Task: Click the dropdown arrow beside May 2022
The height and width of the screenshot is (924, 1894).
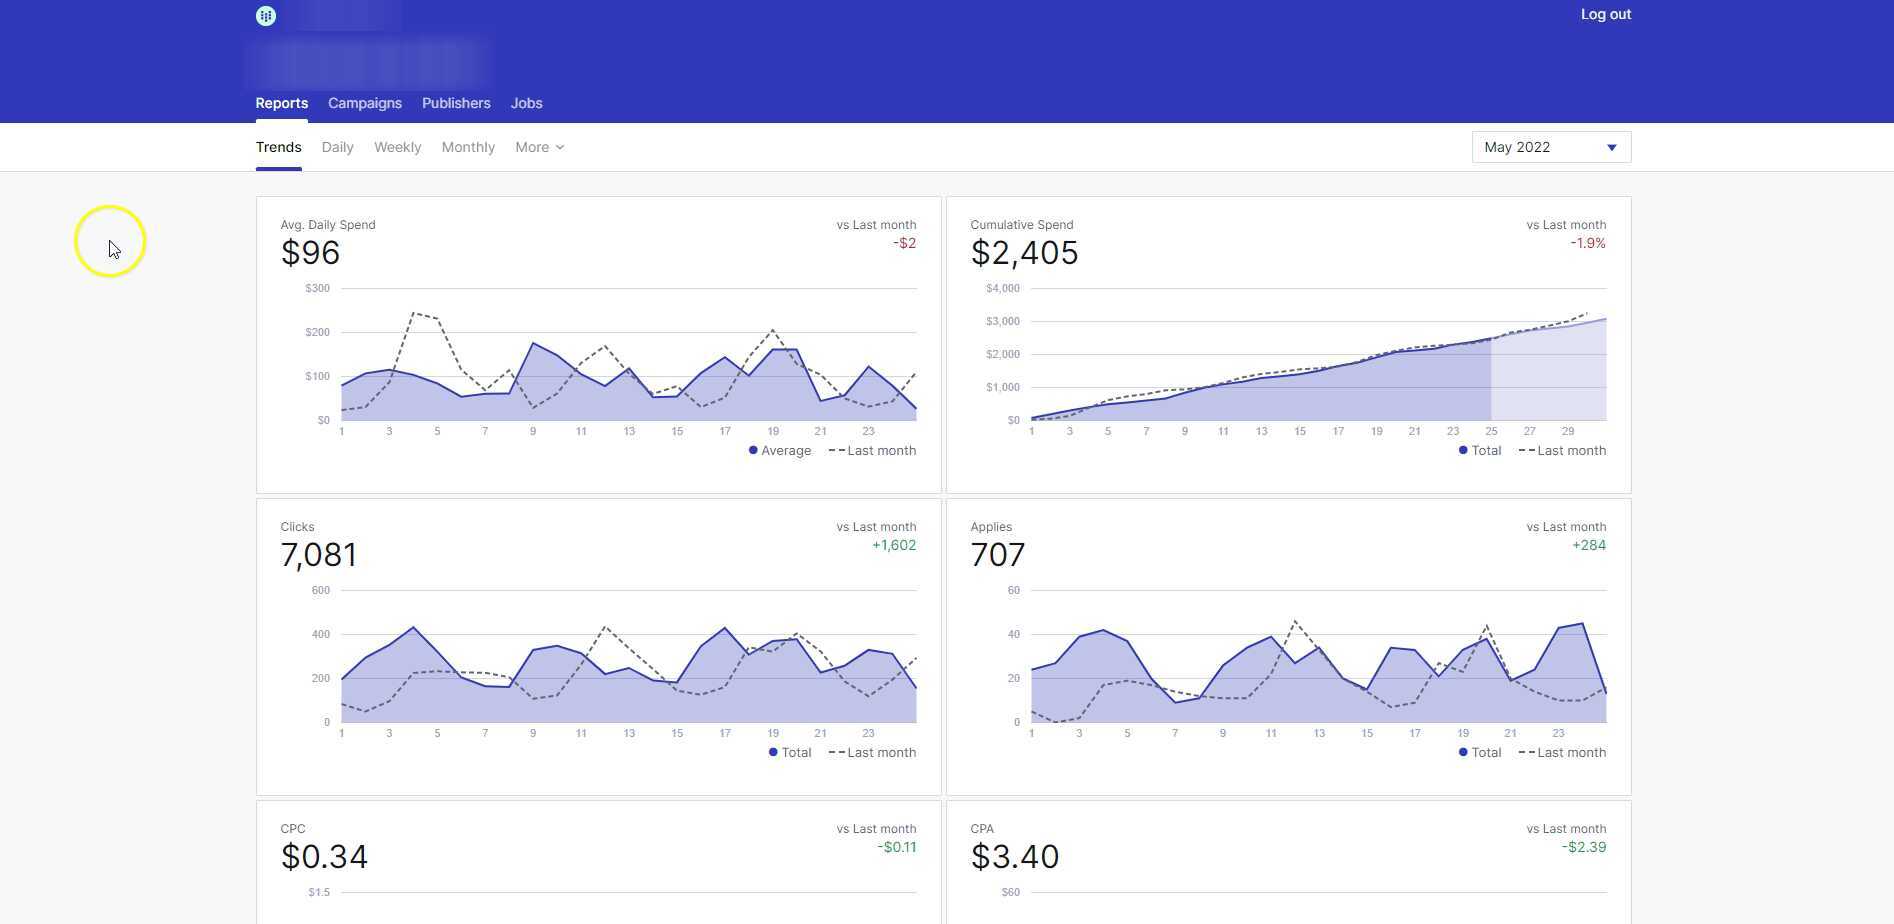Action: pyautogui.click(x=1611, y=147)
